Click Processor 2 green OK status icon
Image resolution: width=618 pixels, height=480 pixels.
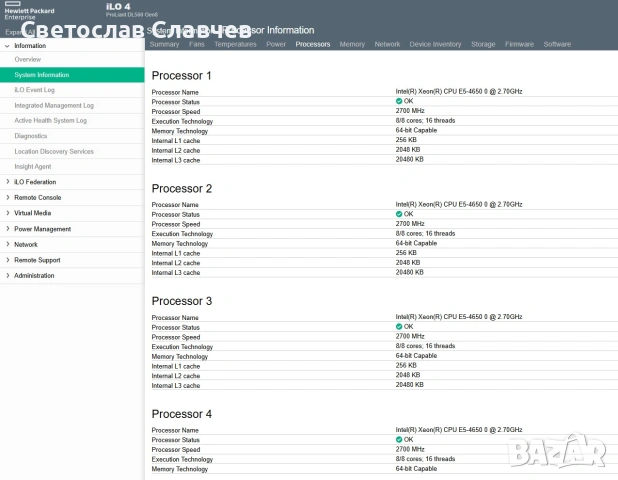[399, 214]
